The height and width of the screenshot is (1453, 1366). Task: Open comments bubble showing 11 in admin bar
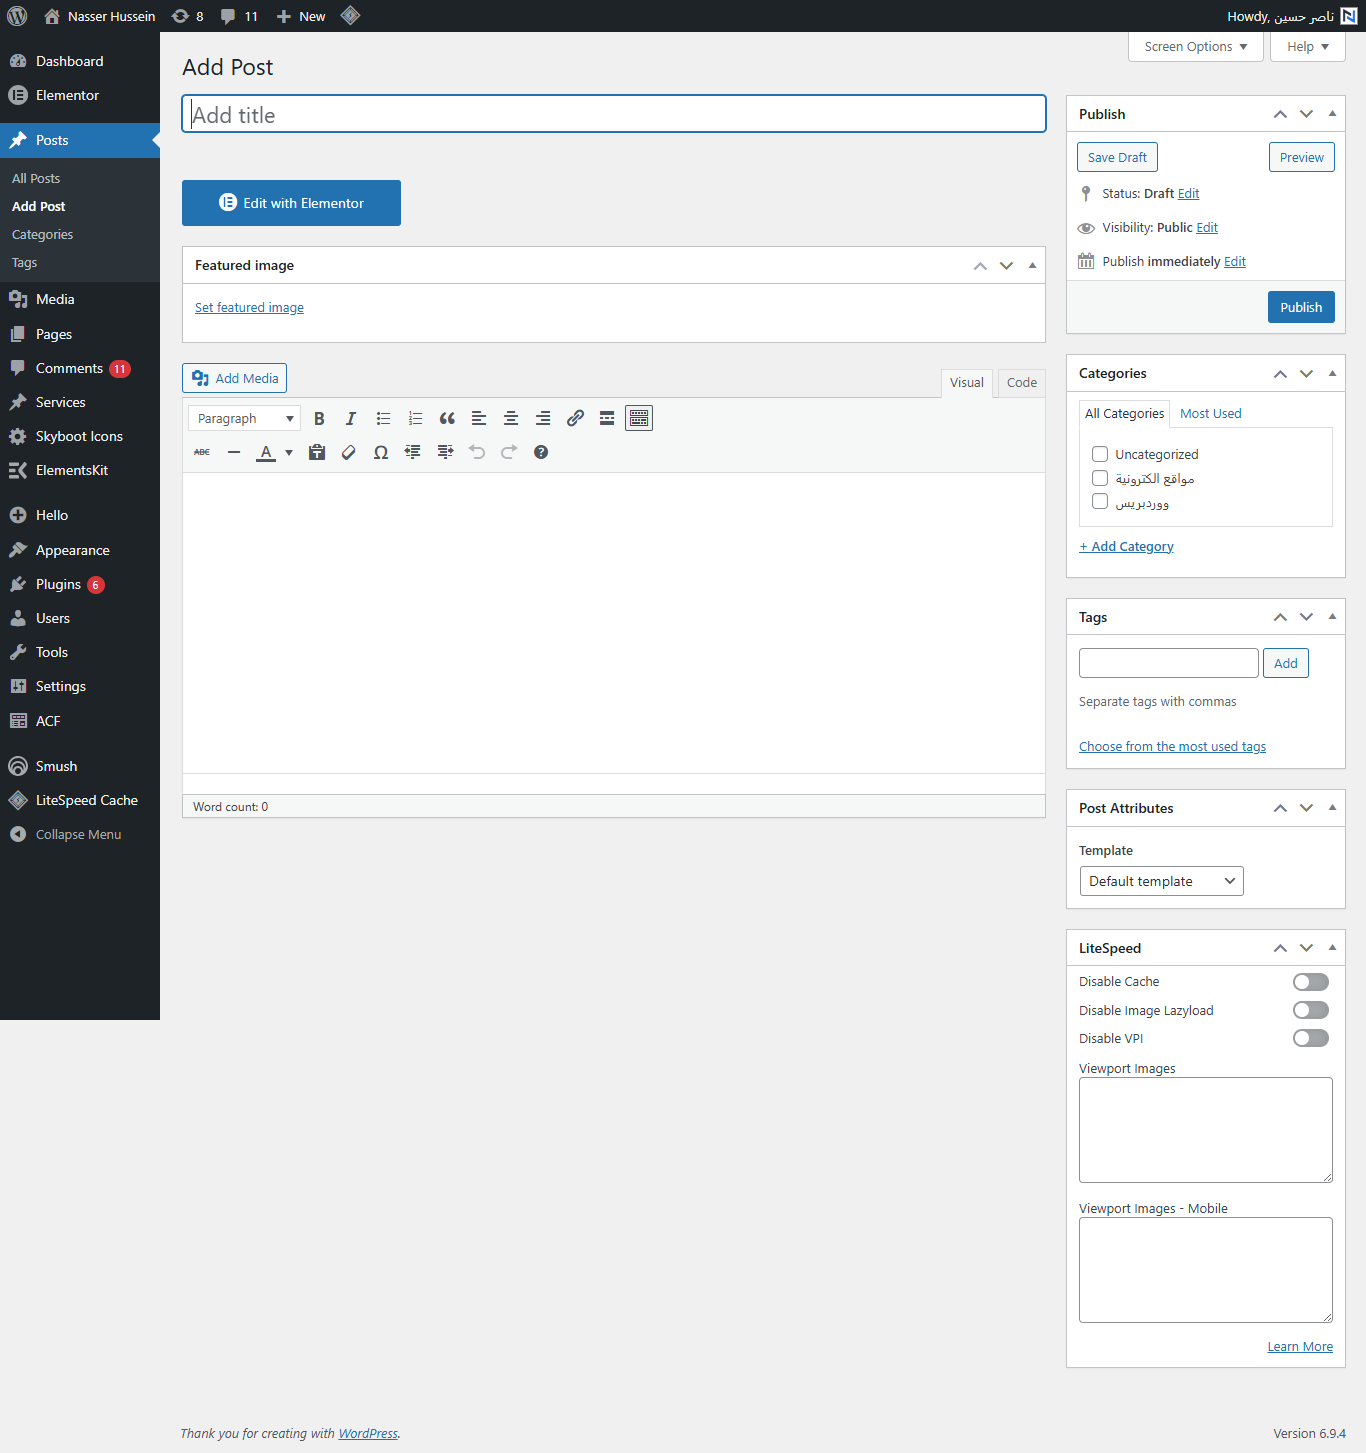(239, 16)
